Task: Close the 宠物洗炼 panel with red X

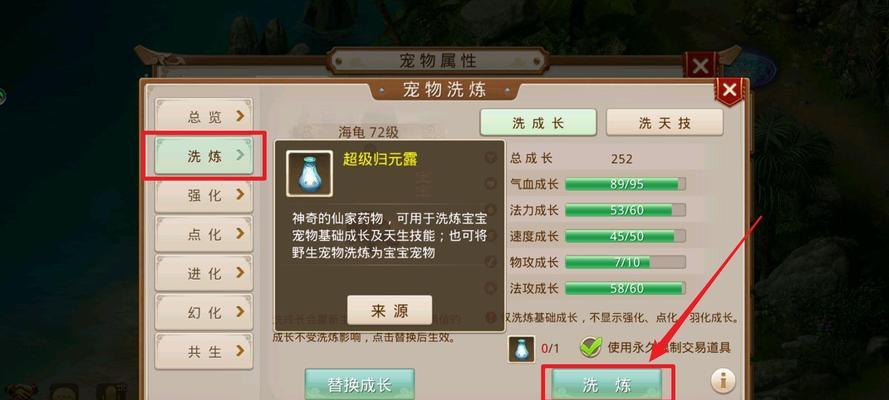Action: [730, 91]
